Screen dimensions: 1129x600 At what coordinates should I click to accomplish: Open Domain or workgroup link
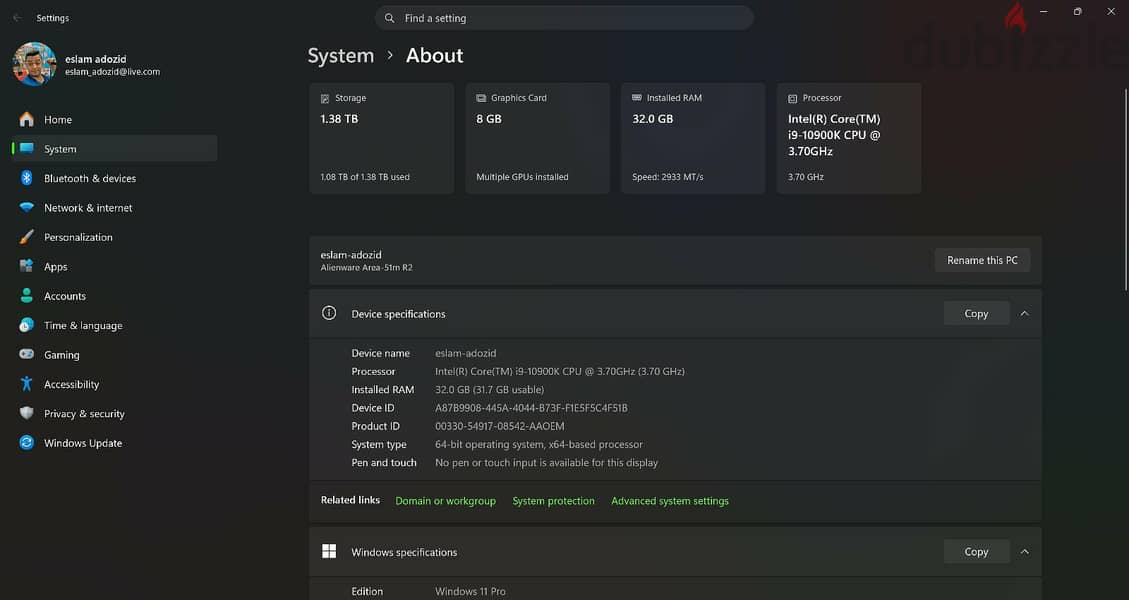point(446,501)
